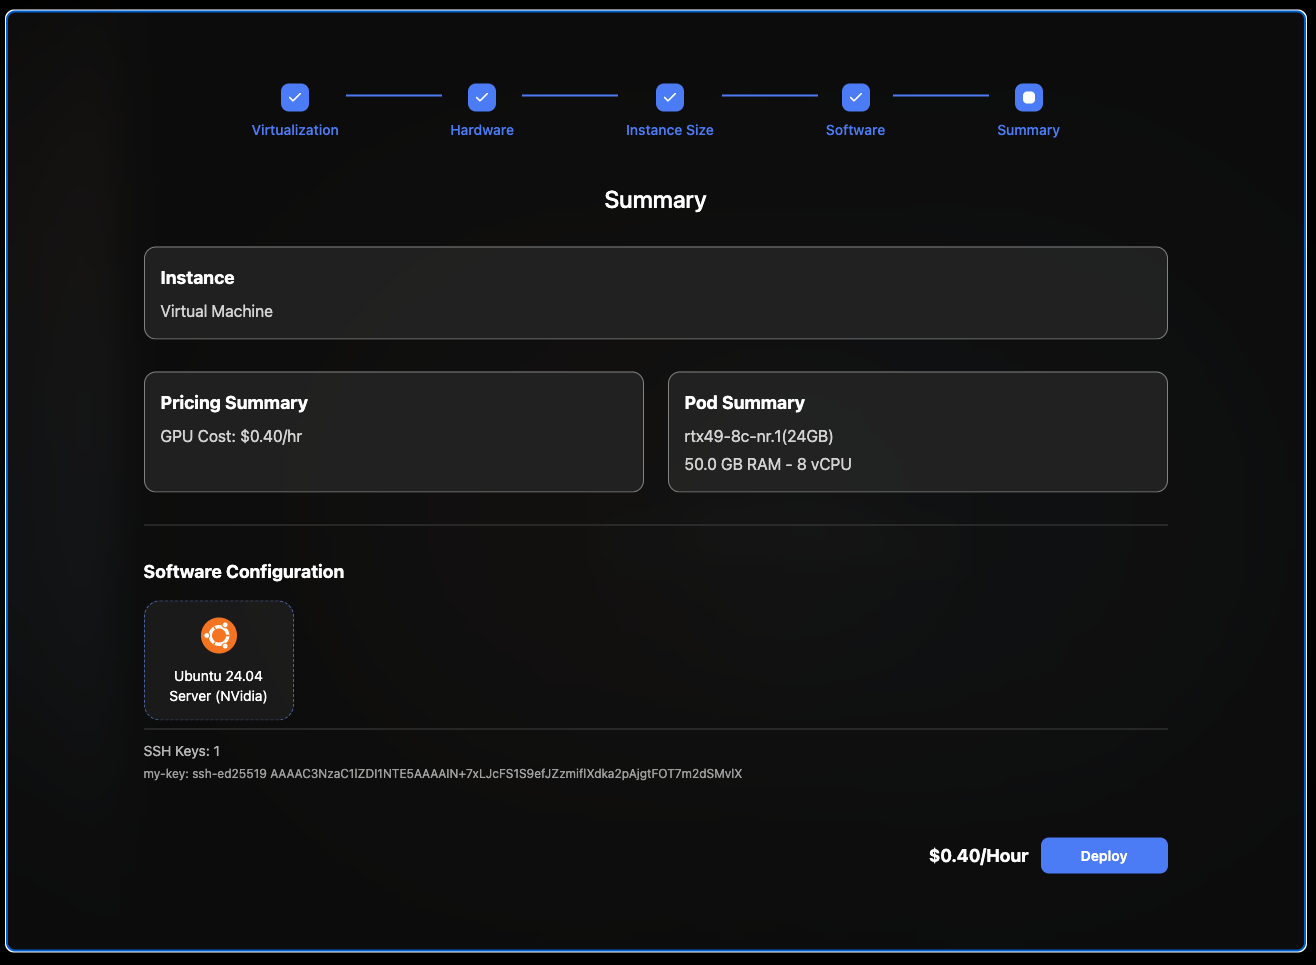Click the rtx49-8c-nr.1(24GB) pod name
Viewport: 1316px width, 965px height.
(x=758, y=436)
